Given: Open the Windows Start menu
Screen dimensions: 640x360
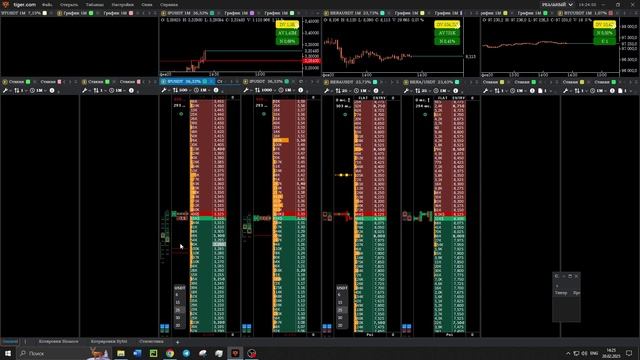Looking at the screenshot, I should tap(8, 353).
